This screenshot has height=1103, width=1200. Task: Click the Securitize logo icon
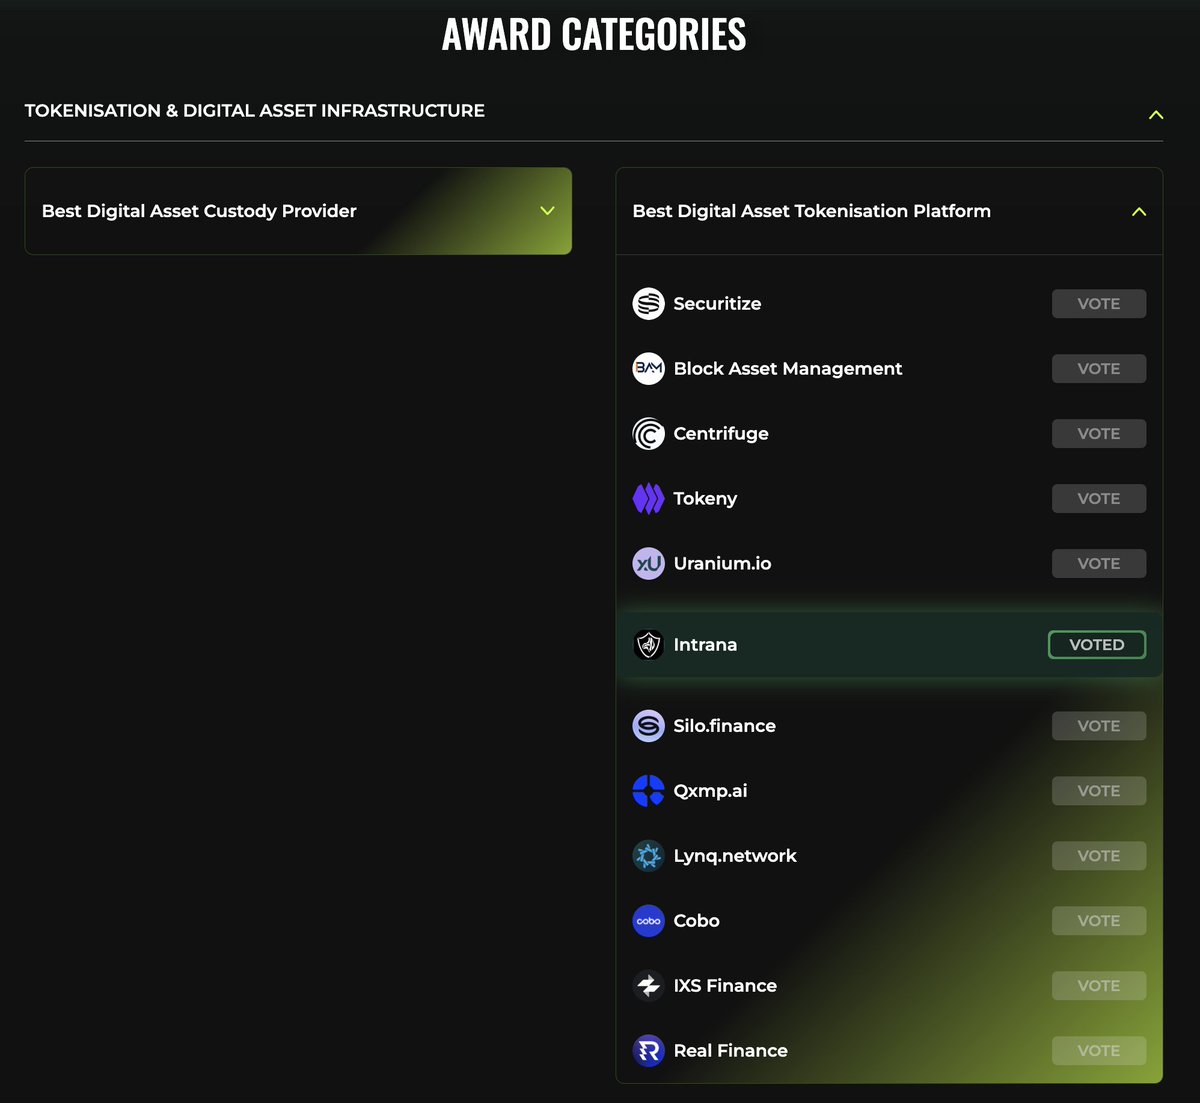(649, 304)
